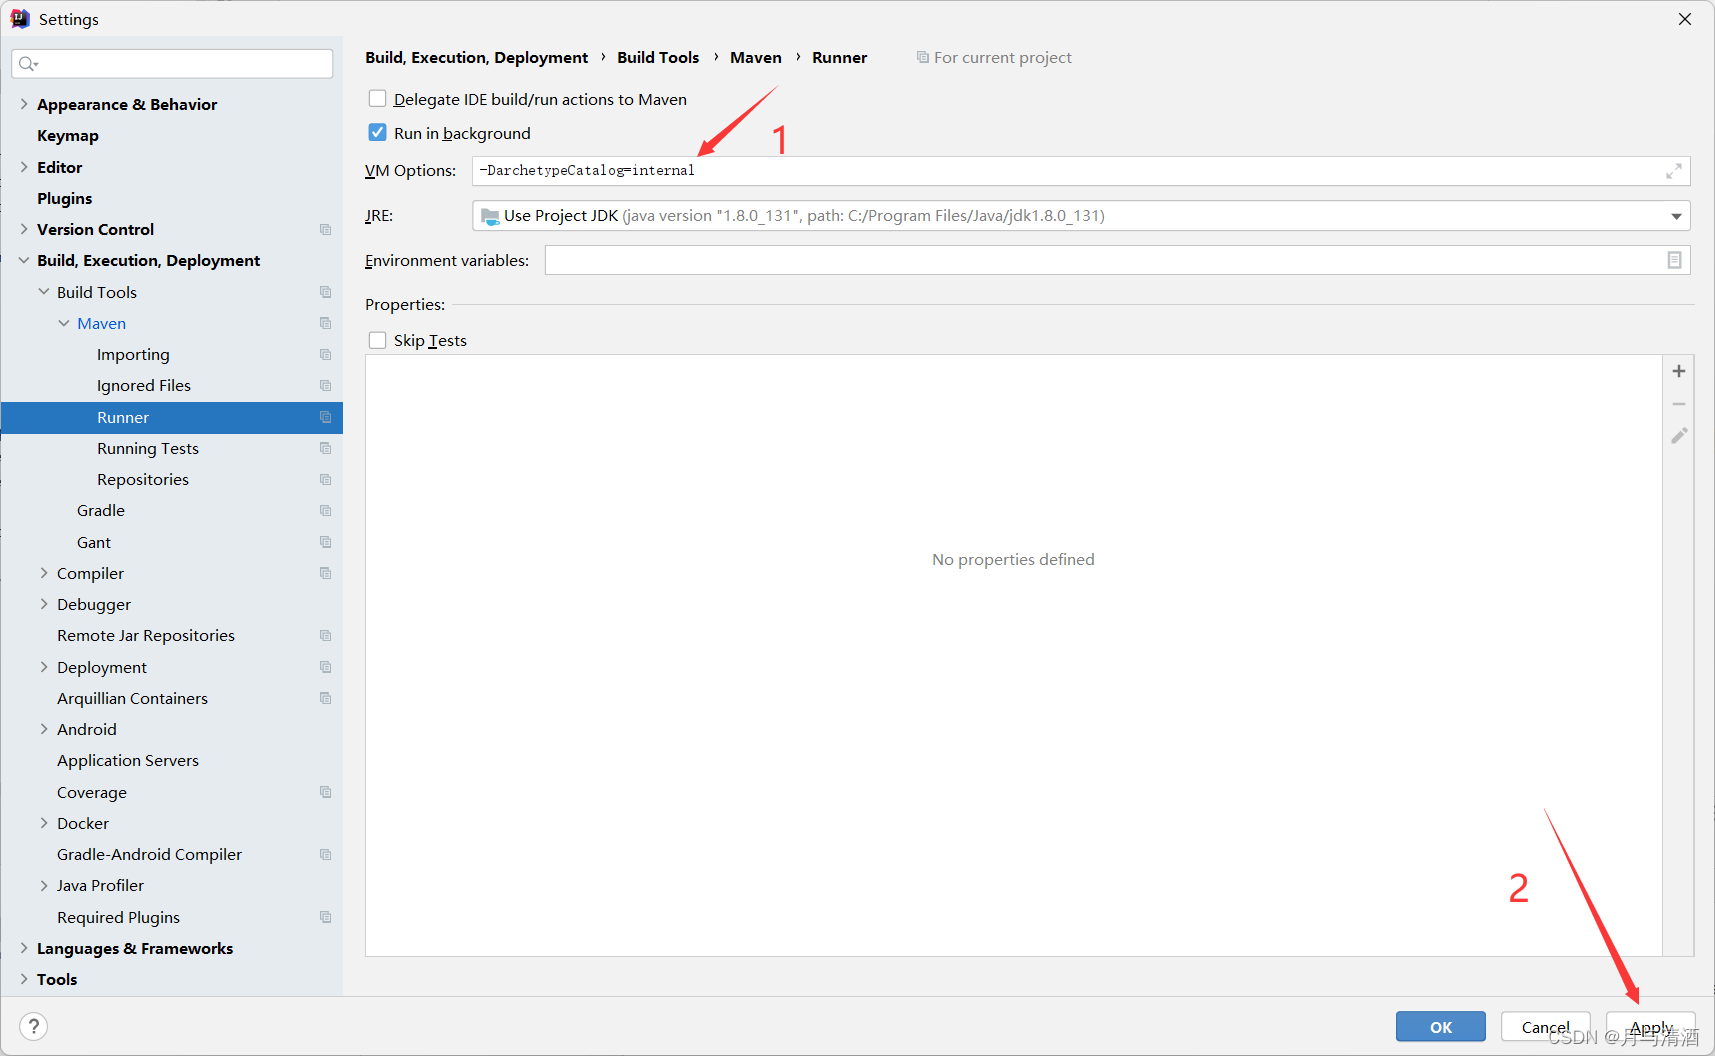Image resolution: width=1715 pixels, height=1056 pixels.
Task: Click project-level icon next to Running Tests
Action: 325,448
